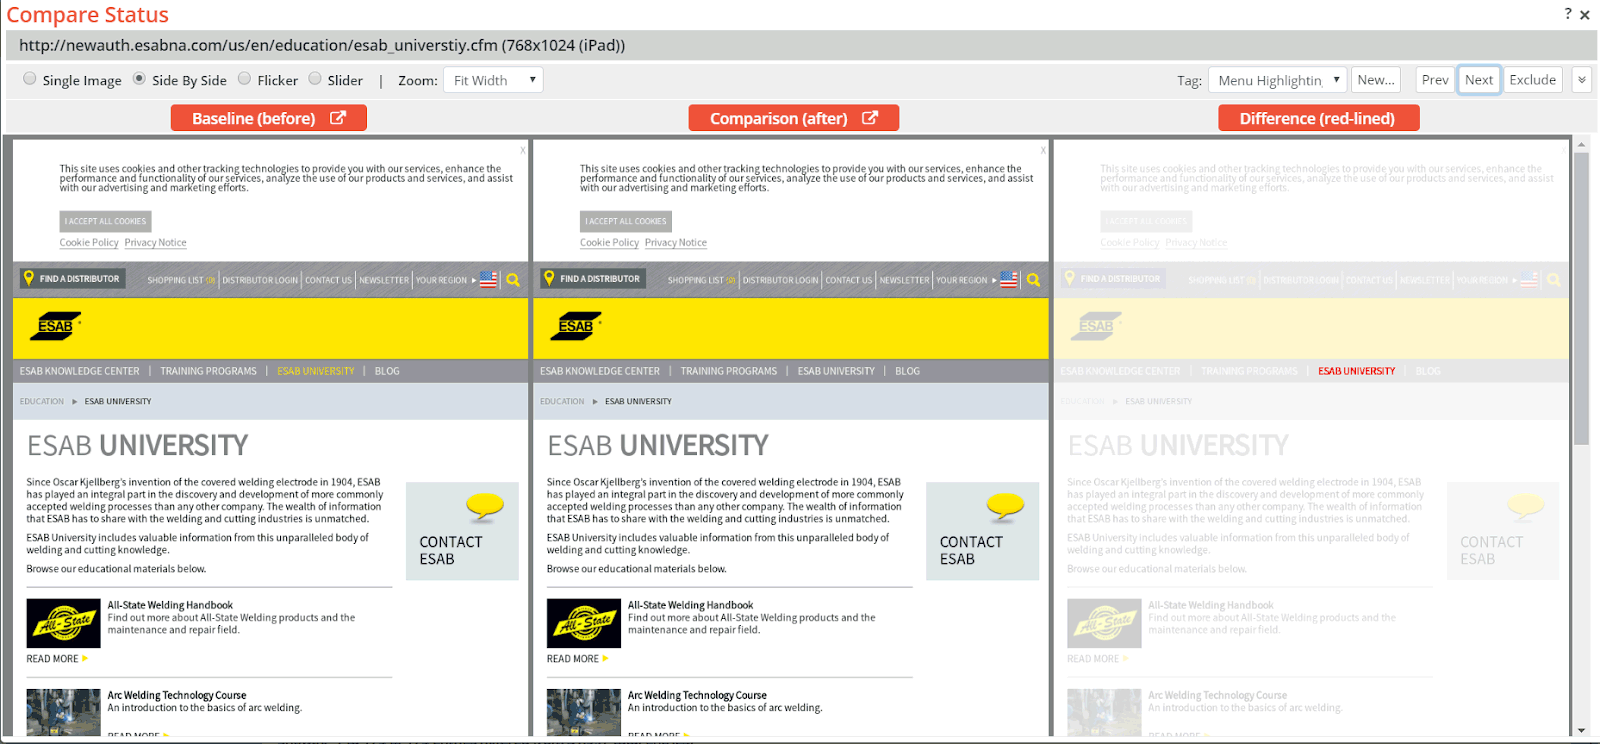1600x744 pixels.
Task: Select Flicker view mode
Action: [244, 79]
